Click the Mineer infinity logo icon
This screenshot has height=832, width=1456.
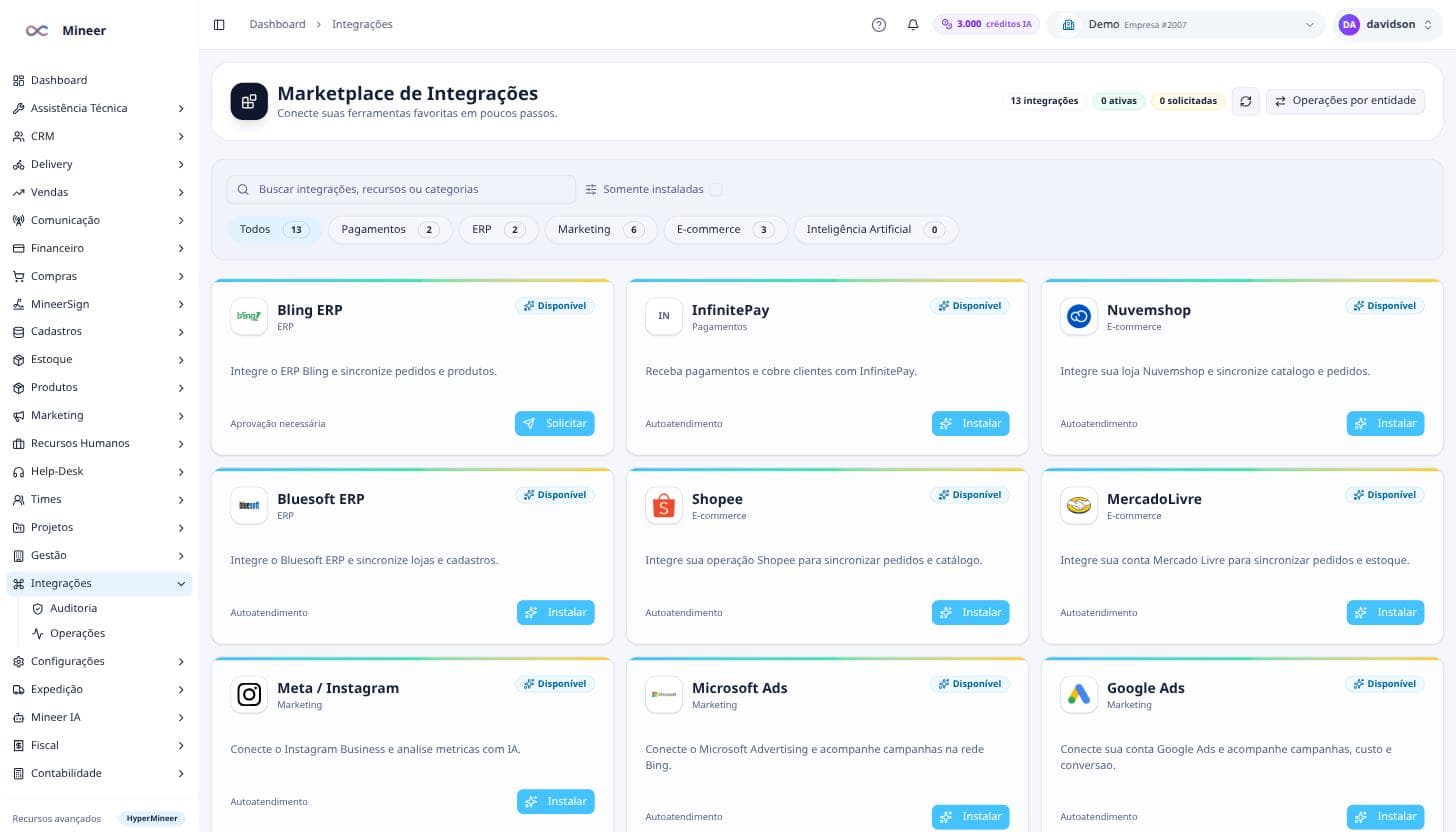pyautogui.click(x=37, y=31)
